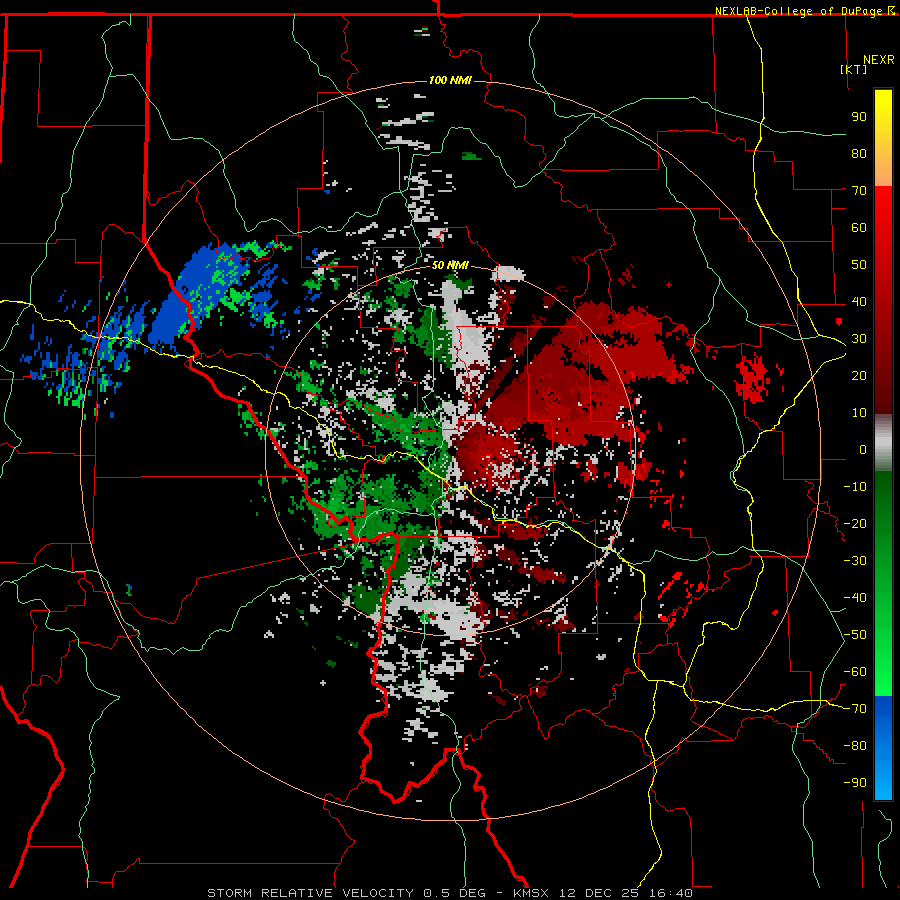Click the -10 scale label
Screen dimensions: 900x900
point(855,487)
